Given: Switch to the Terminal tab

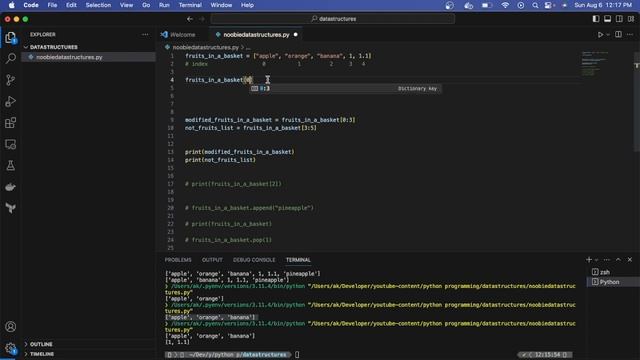Looking at the screenshot, I should click(298, 260).
